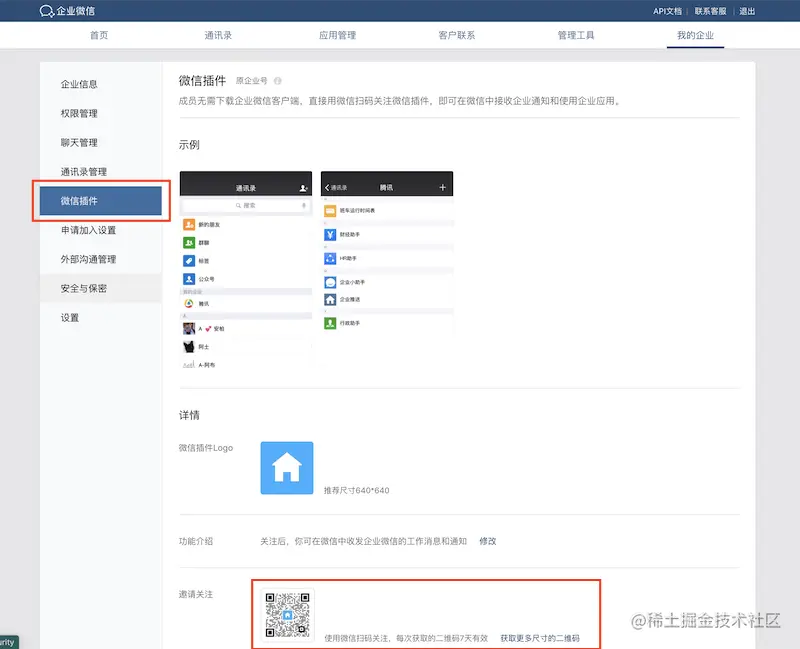The width and height of the screenshot is (800, 649).
Task: Click the plus icon in the 腾讯 header
Action: [x=441, y=187]
